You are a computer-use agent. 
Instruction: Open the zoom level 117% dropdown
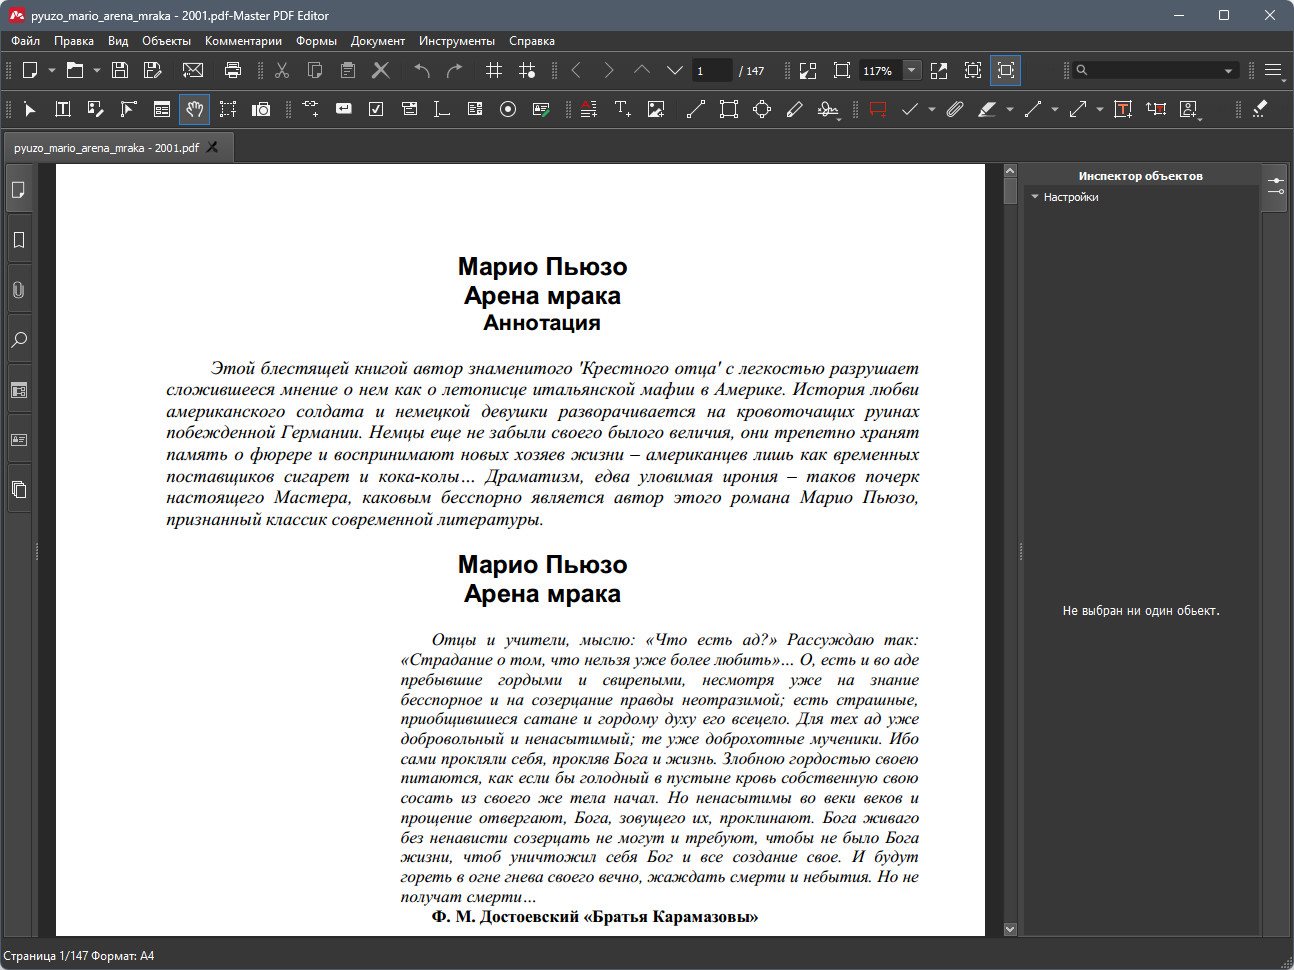pos(912,70)
